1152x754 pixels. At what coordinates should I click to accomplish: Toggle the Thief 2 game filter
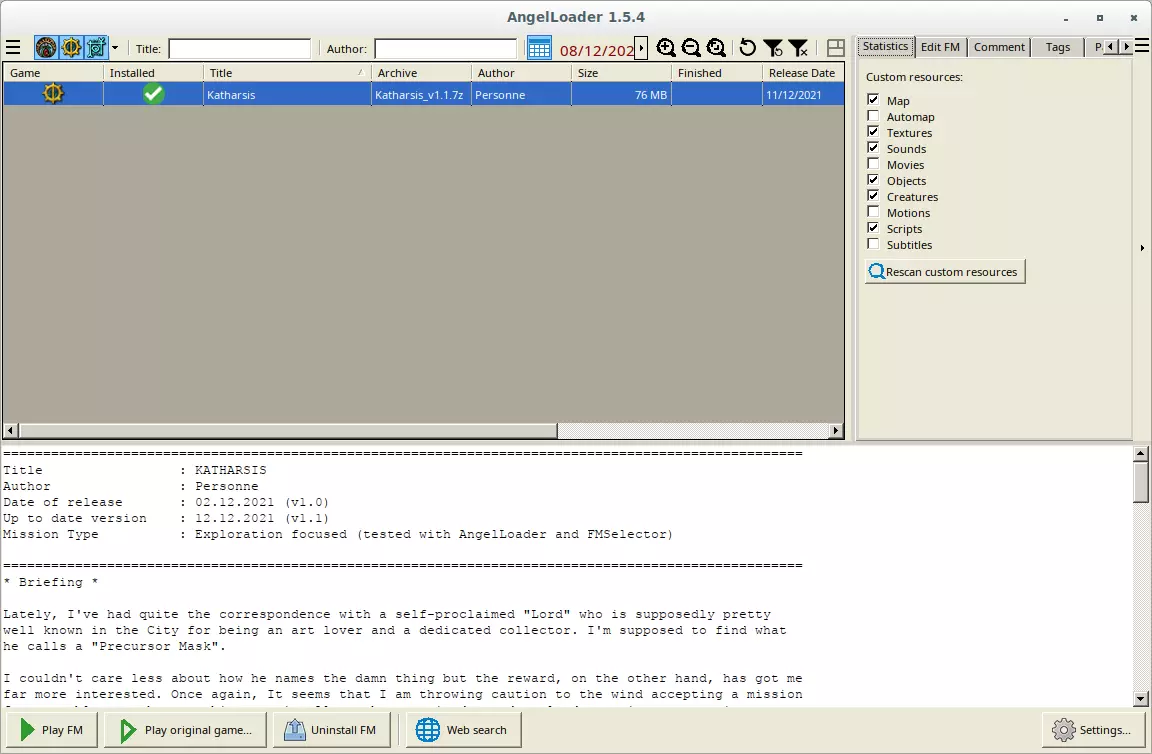point(71,48)
